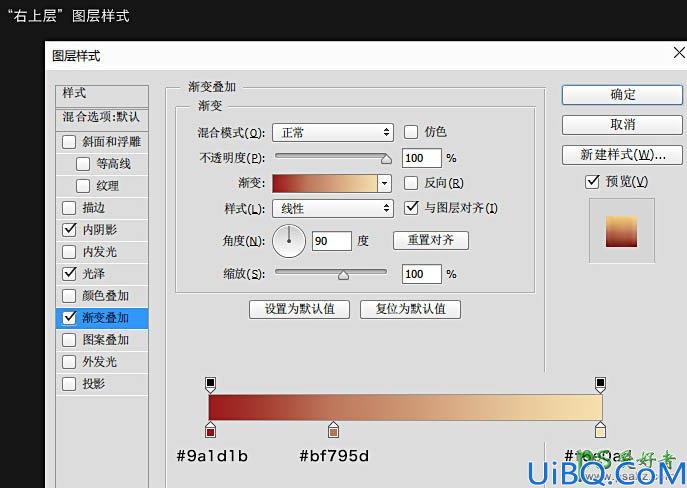The height and width of the screenshot is (488, 687).
Task: Enable the 纹理 checkbox
Action: pyautogui.click(x=83, y=186)
